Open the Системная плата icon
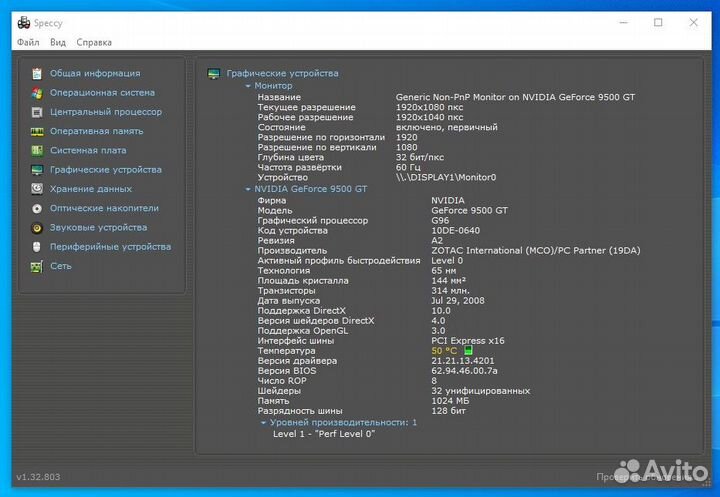This screenshot has width=720, height=497. pyautogui.click(x=37, y=150)
